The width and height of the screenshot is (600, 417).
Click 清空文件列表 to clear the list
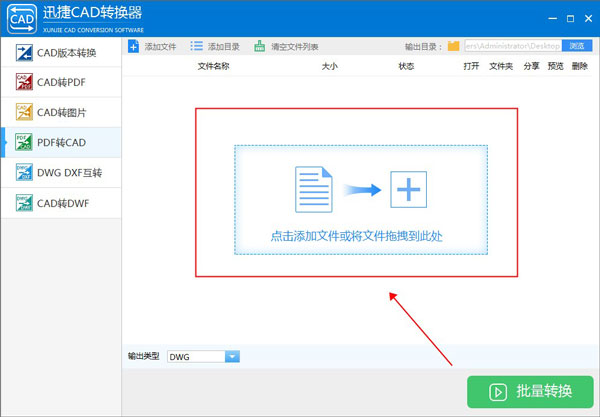[295, 47]
